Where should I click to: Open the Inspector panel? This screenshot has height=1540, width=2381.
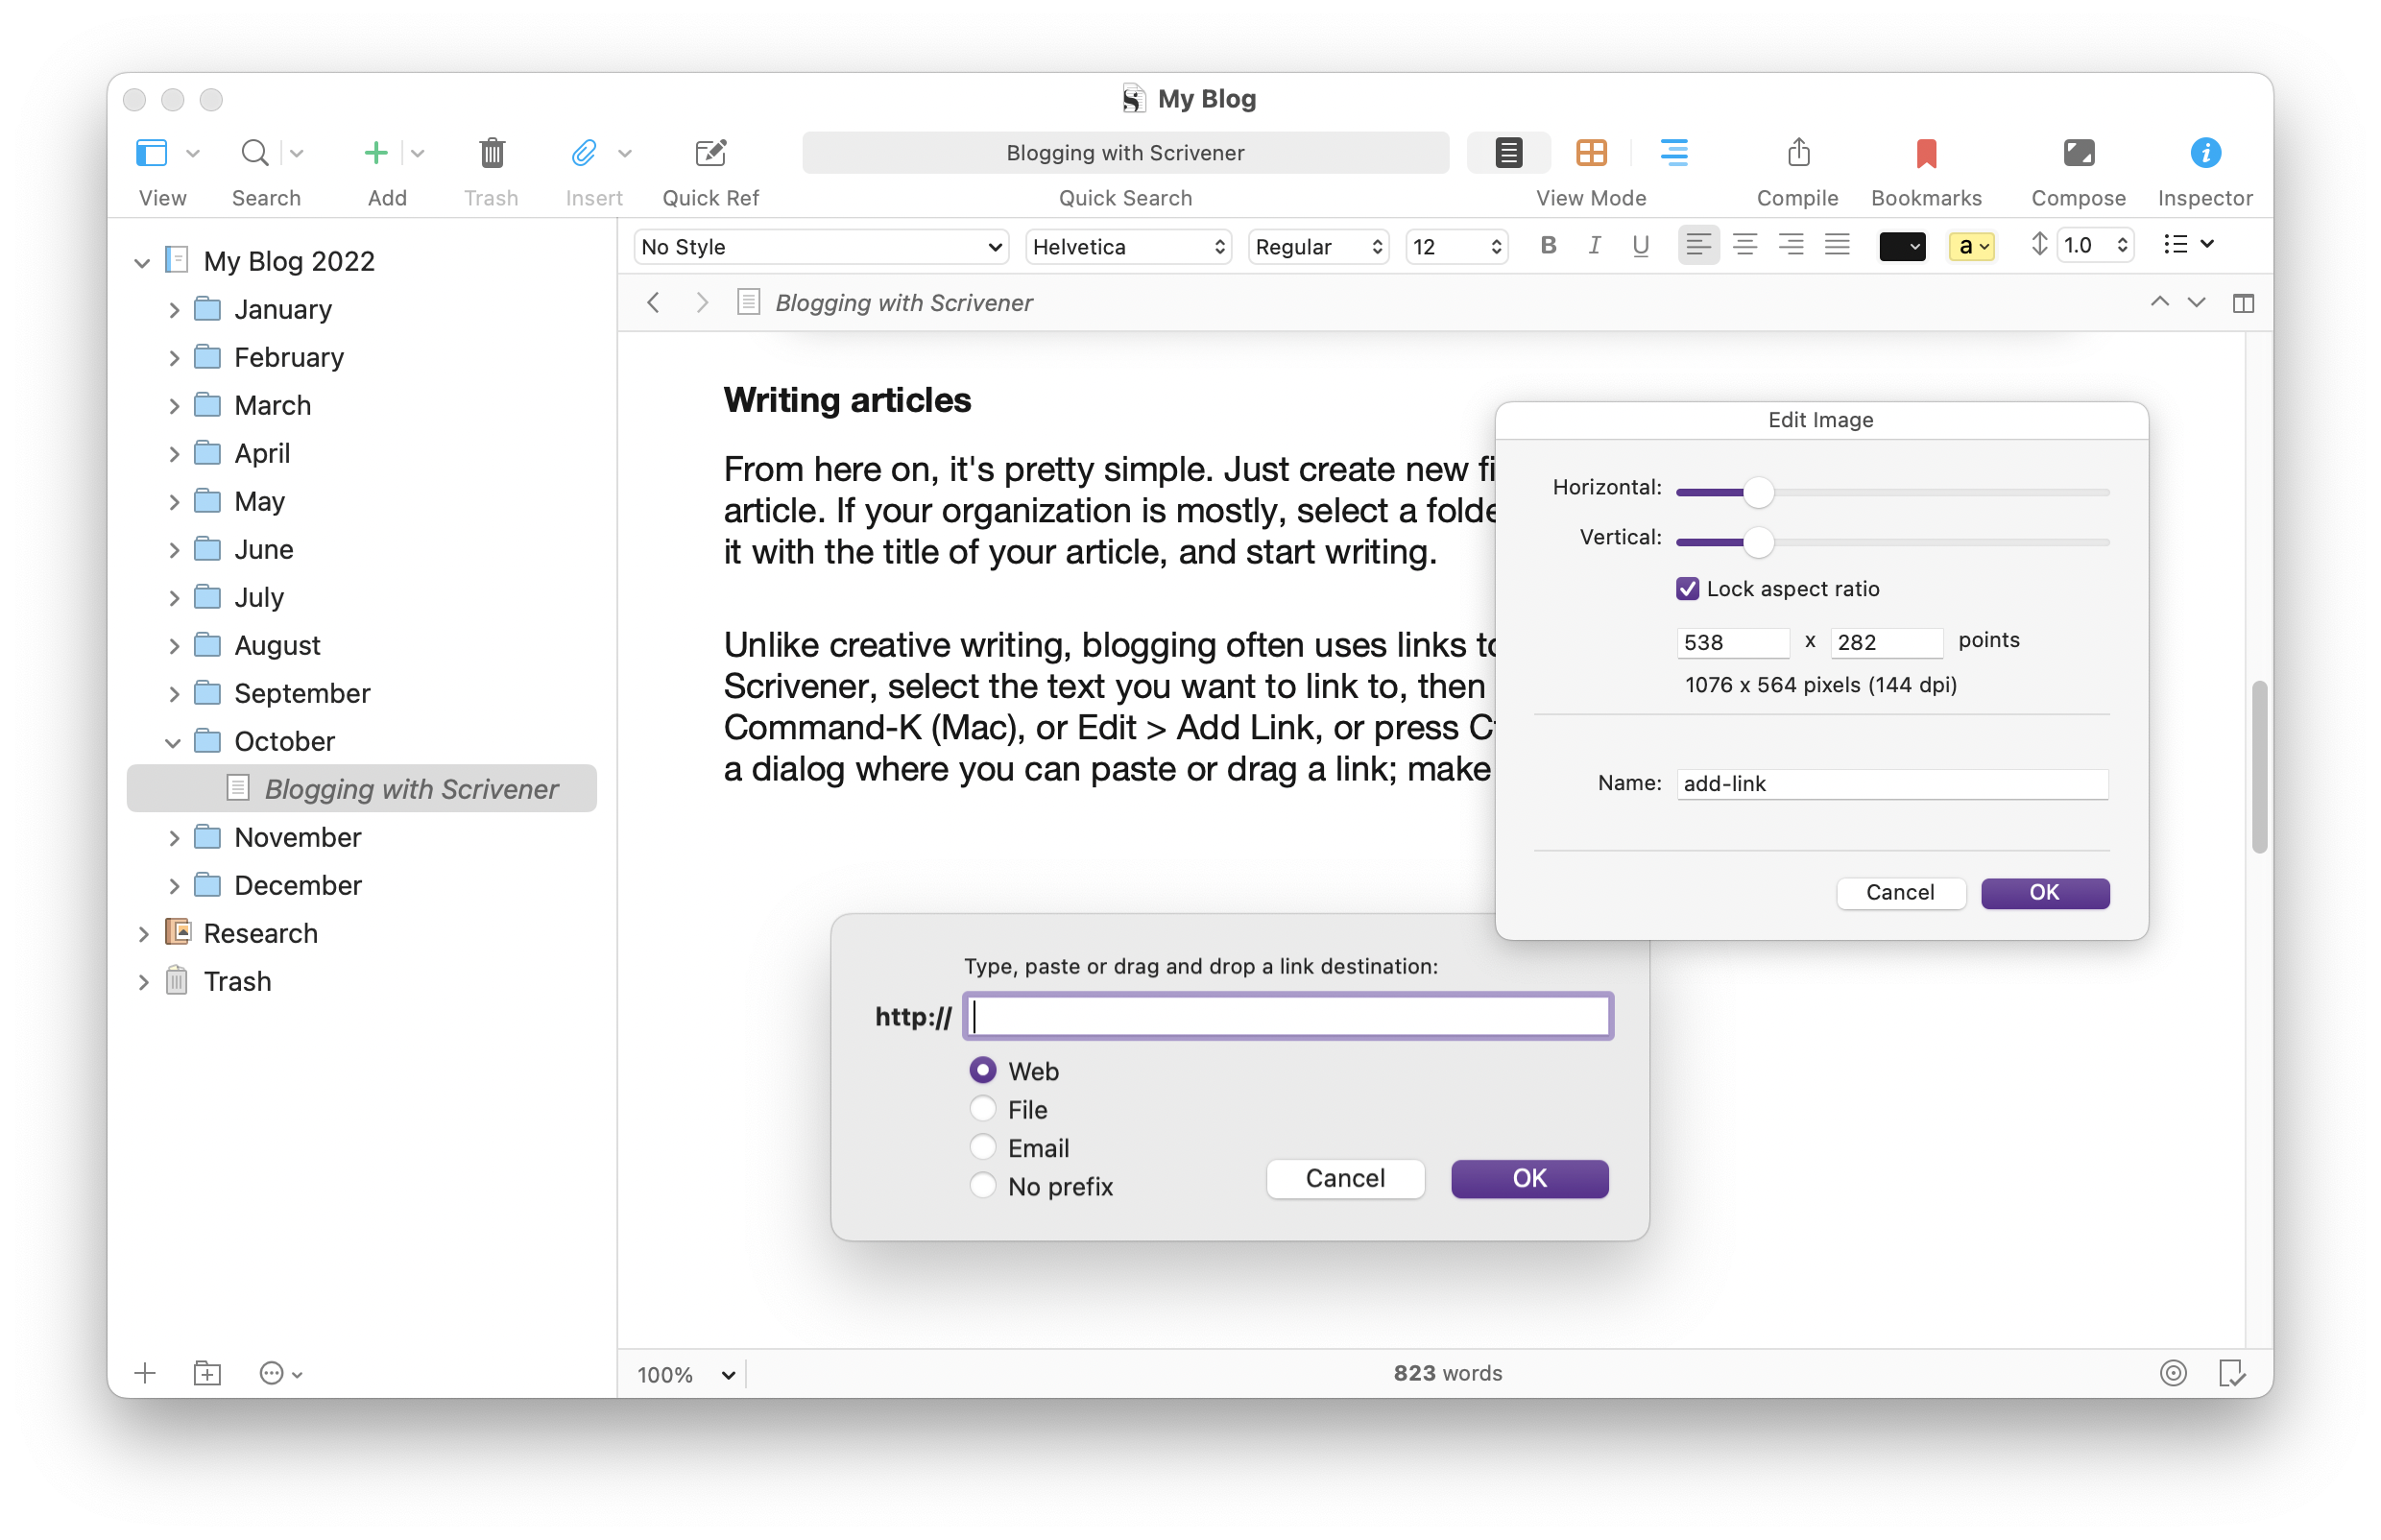click(2204, 153)
